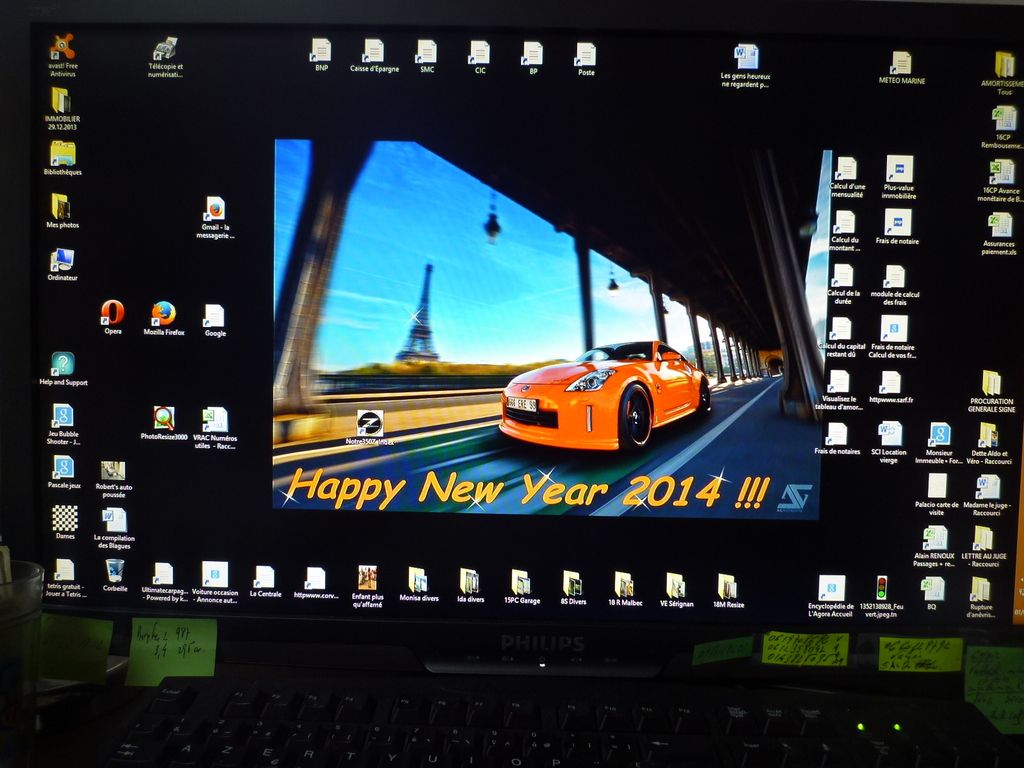The image size is (1024, 768).
Task: Open the PhotoResize3000 shortcut
Action: click(x=164, y=418)
